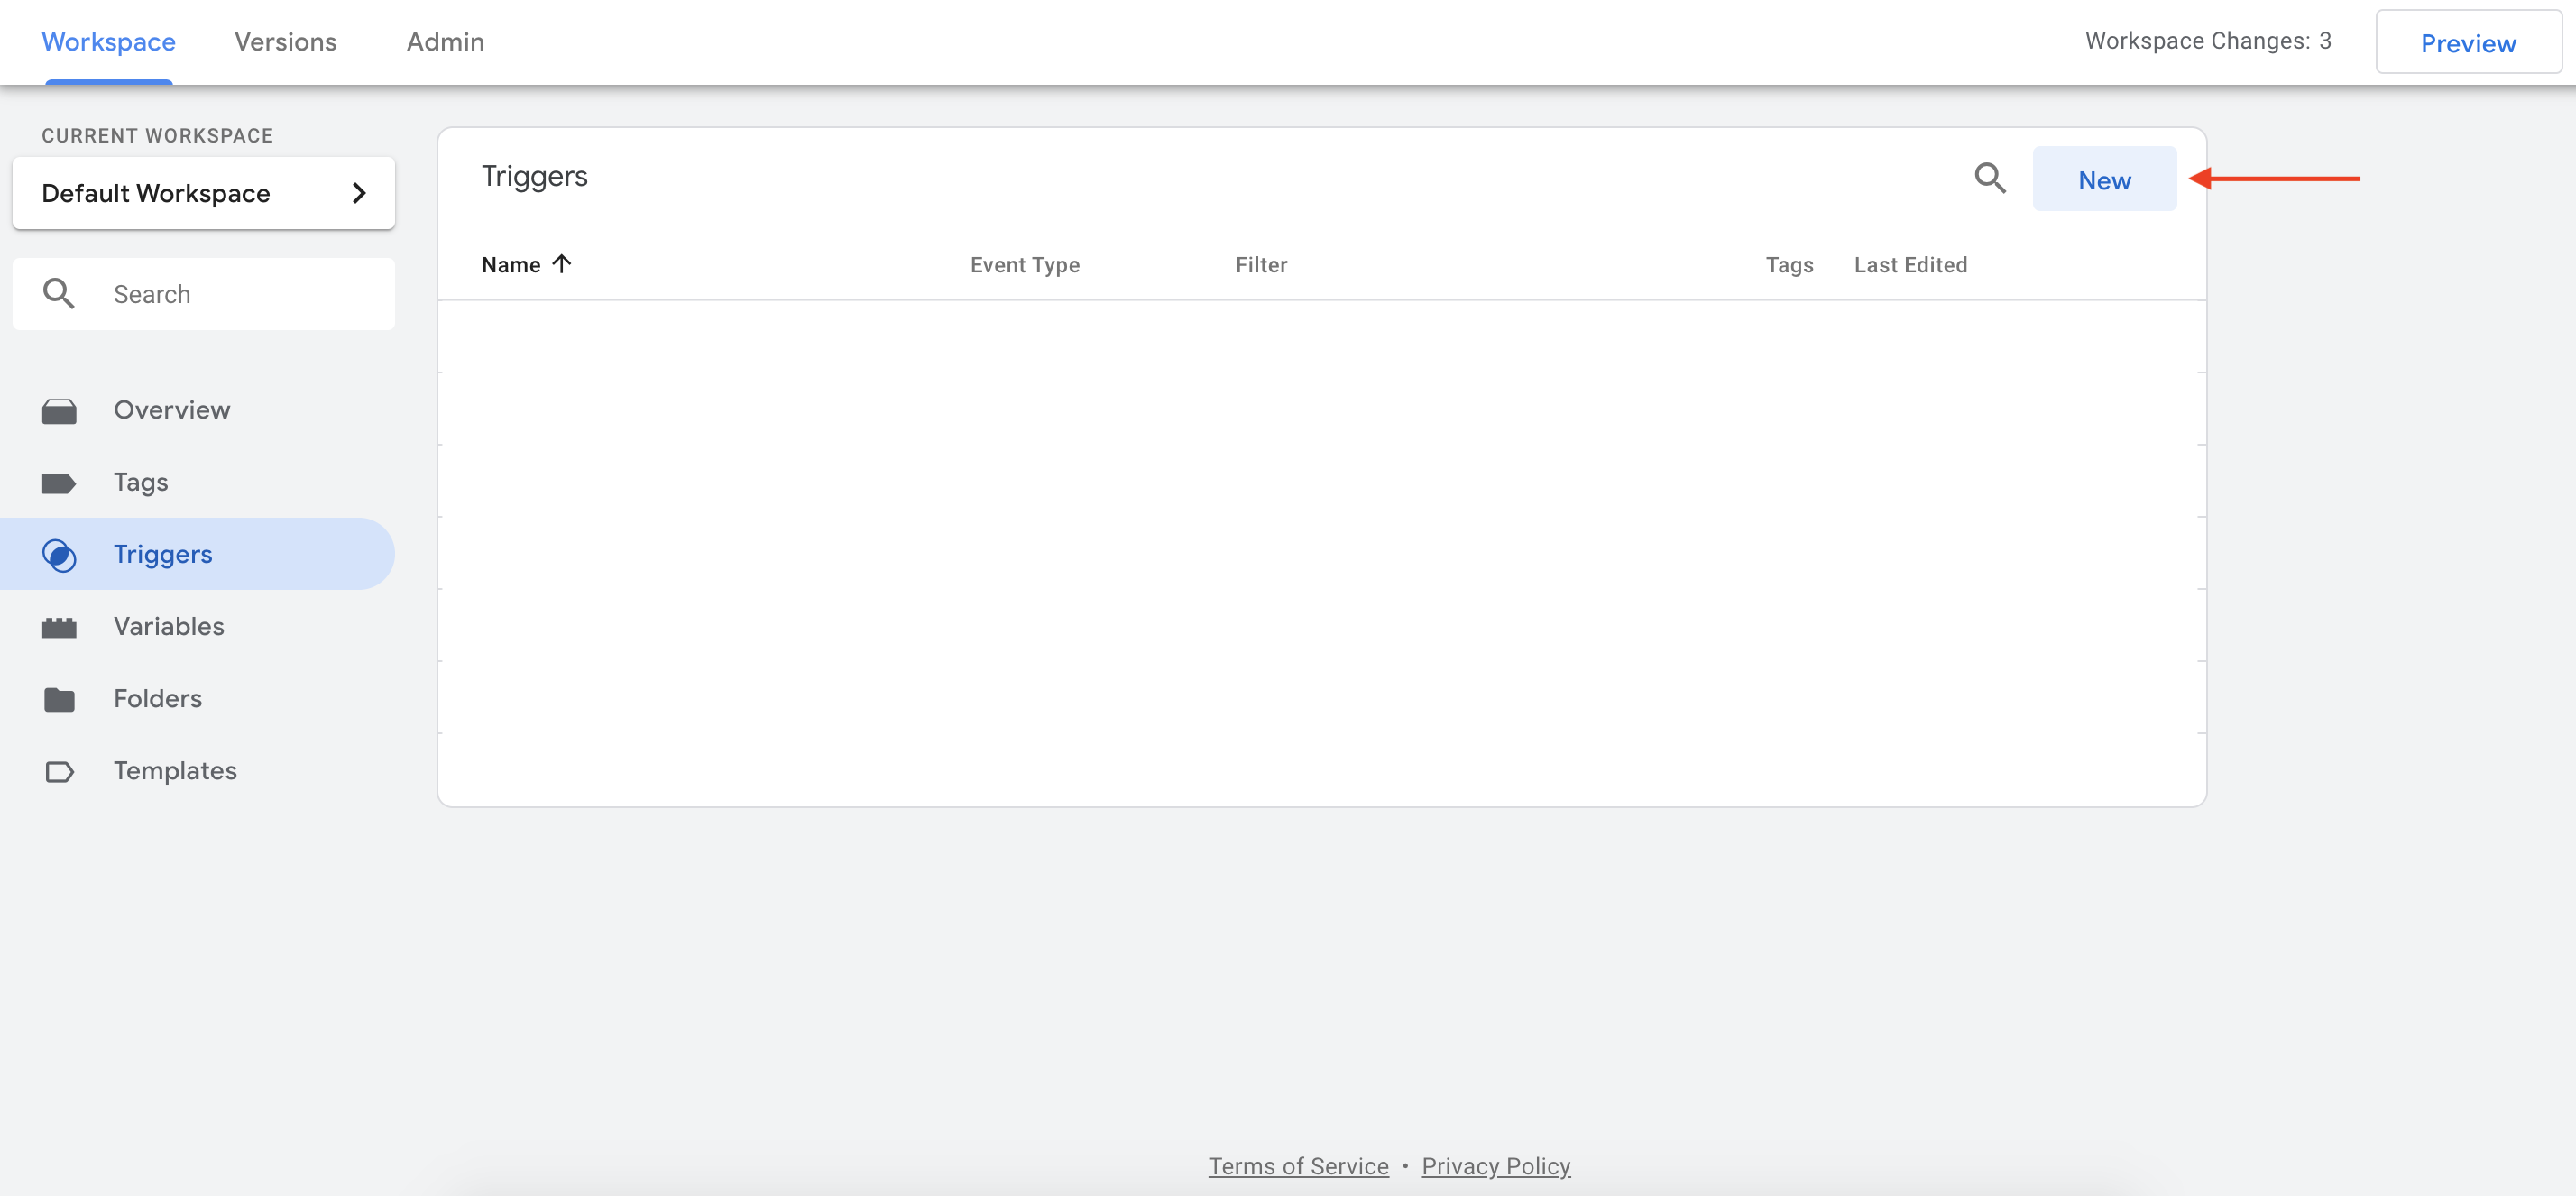Open the Privacy Policy link

(x=1496, y=1166)
